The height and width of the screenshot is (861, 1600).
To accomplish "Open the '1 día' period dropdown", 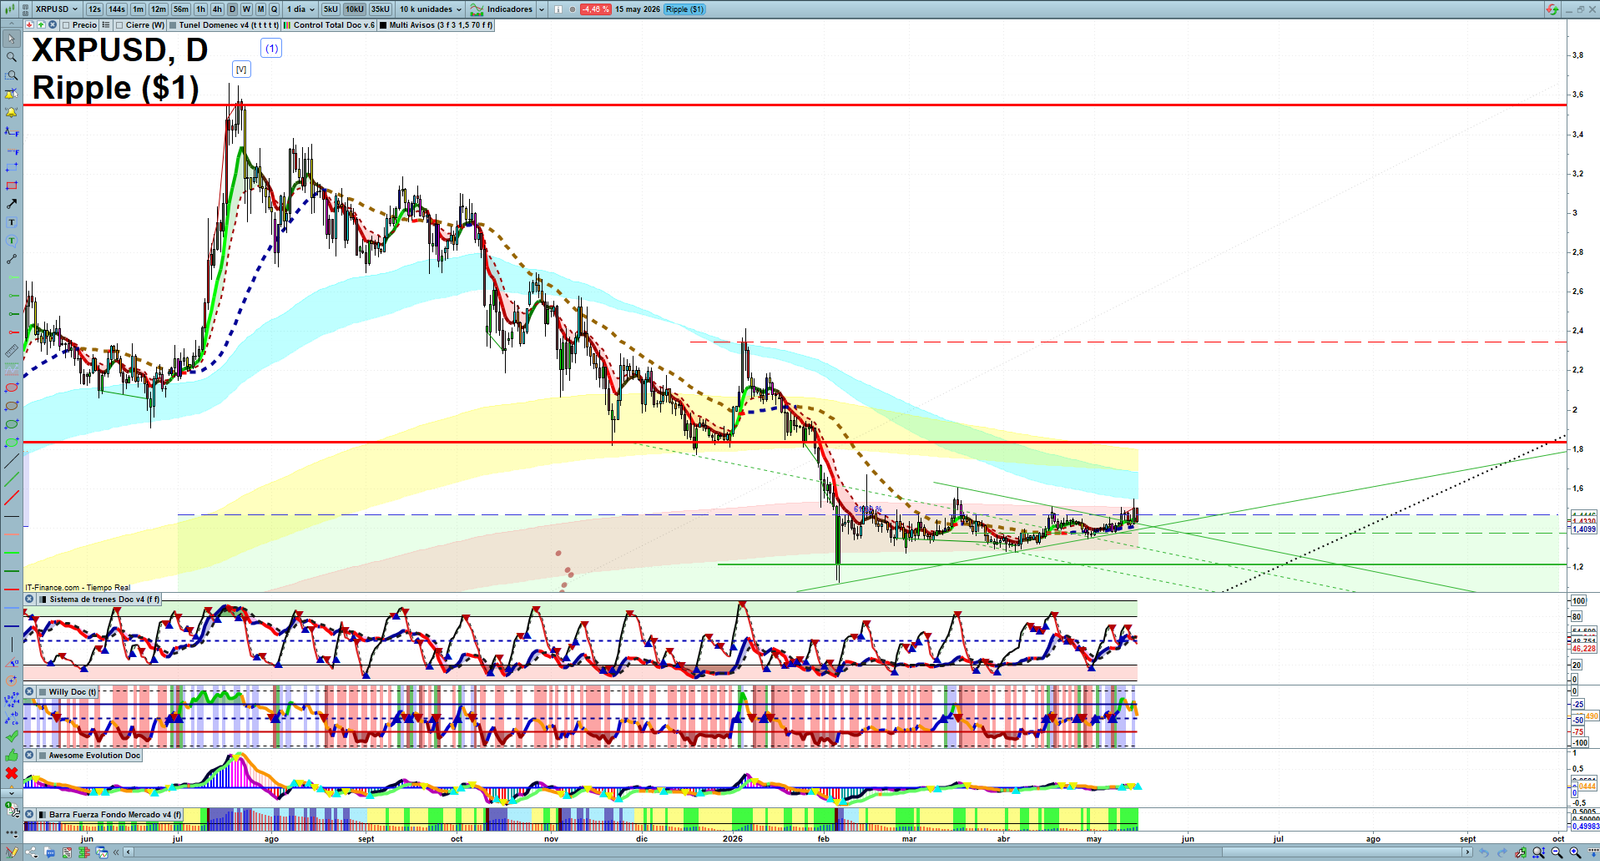I will (x=300, y=9).
